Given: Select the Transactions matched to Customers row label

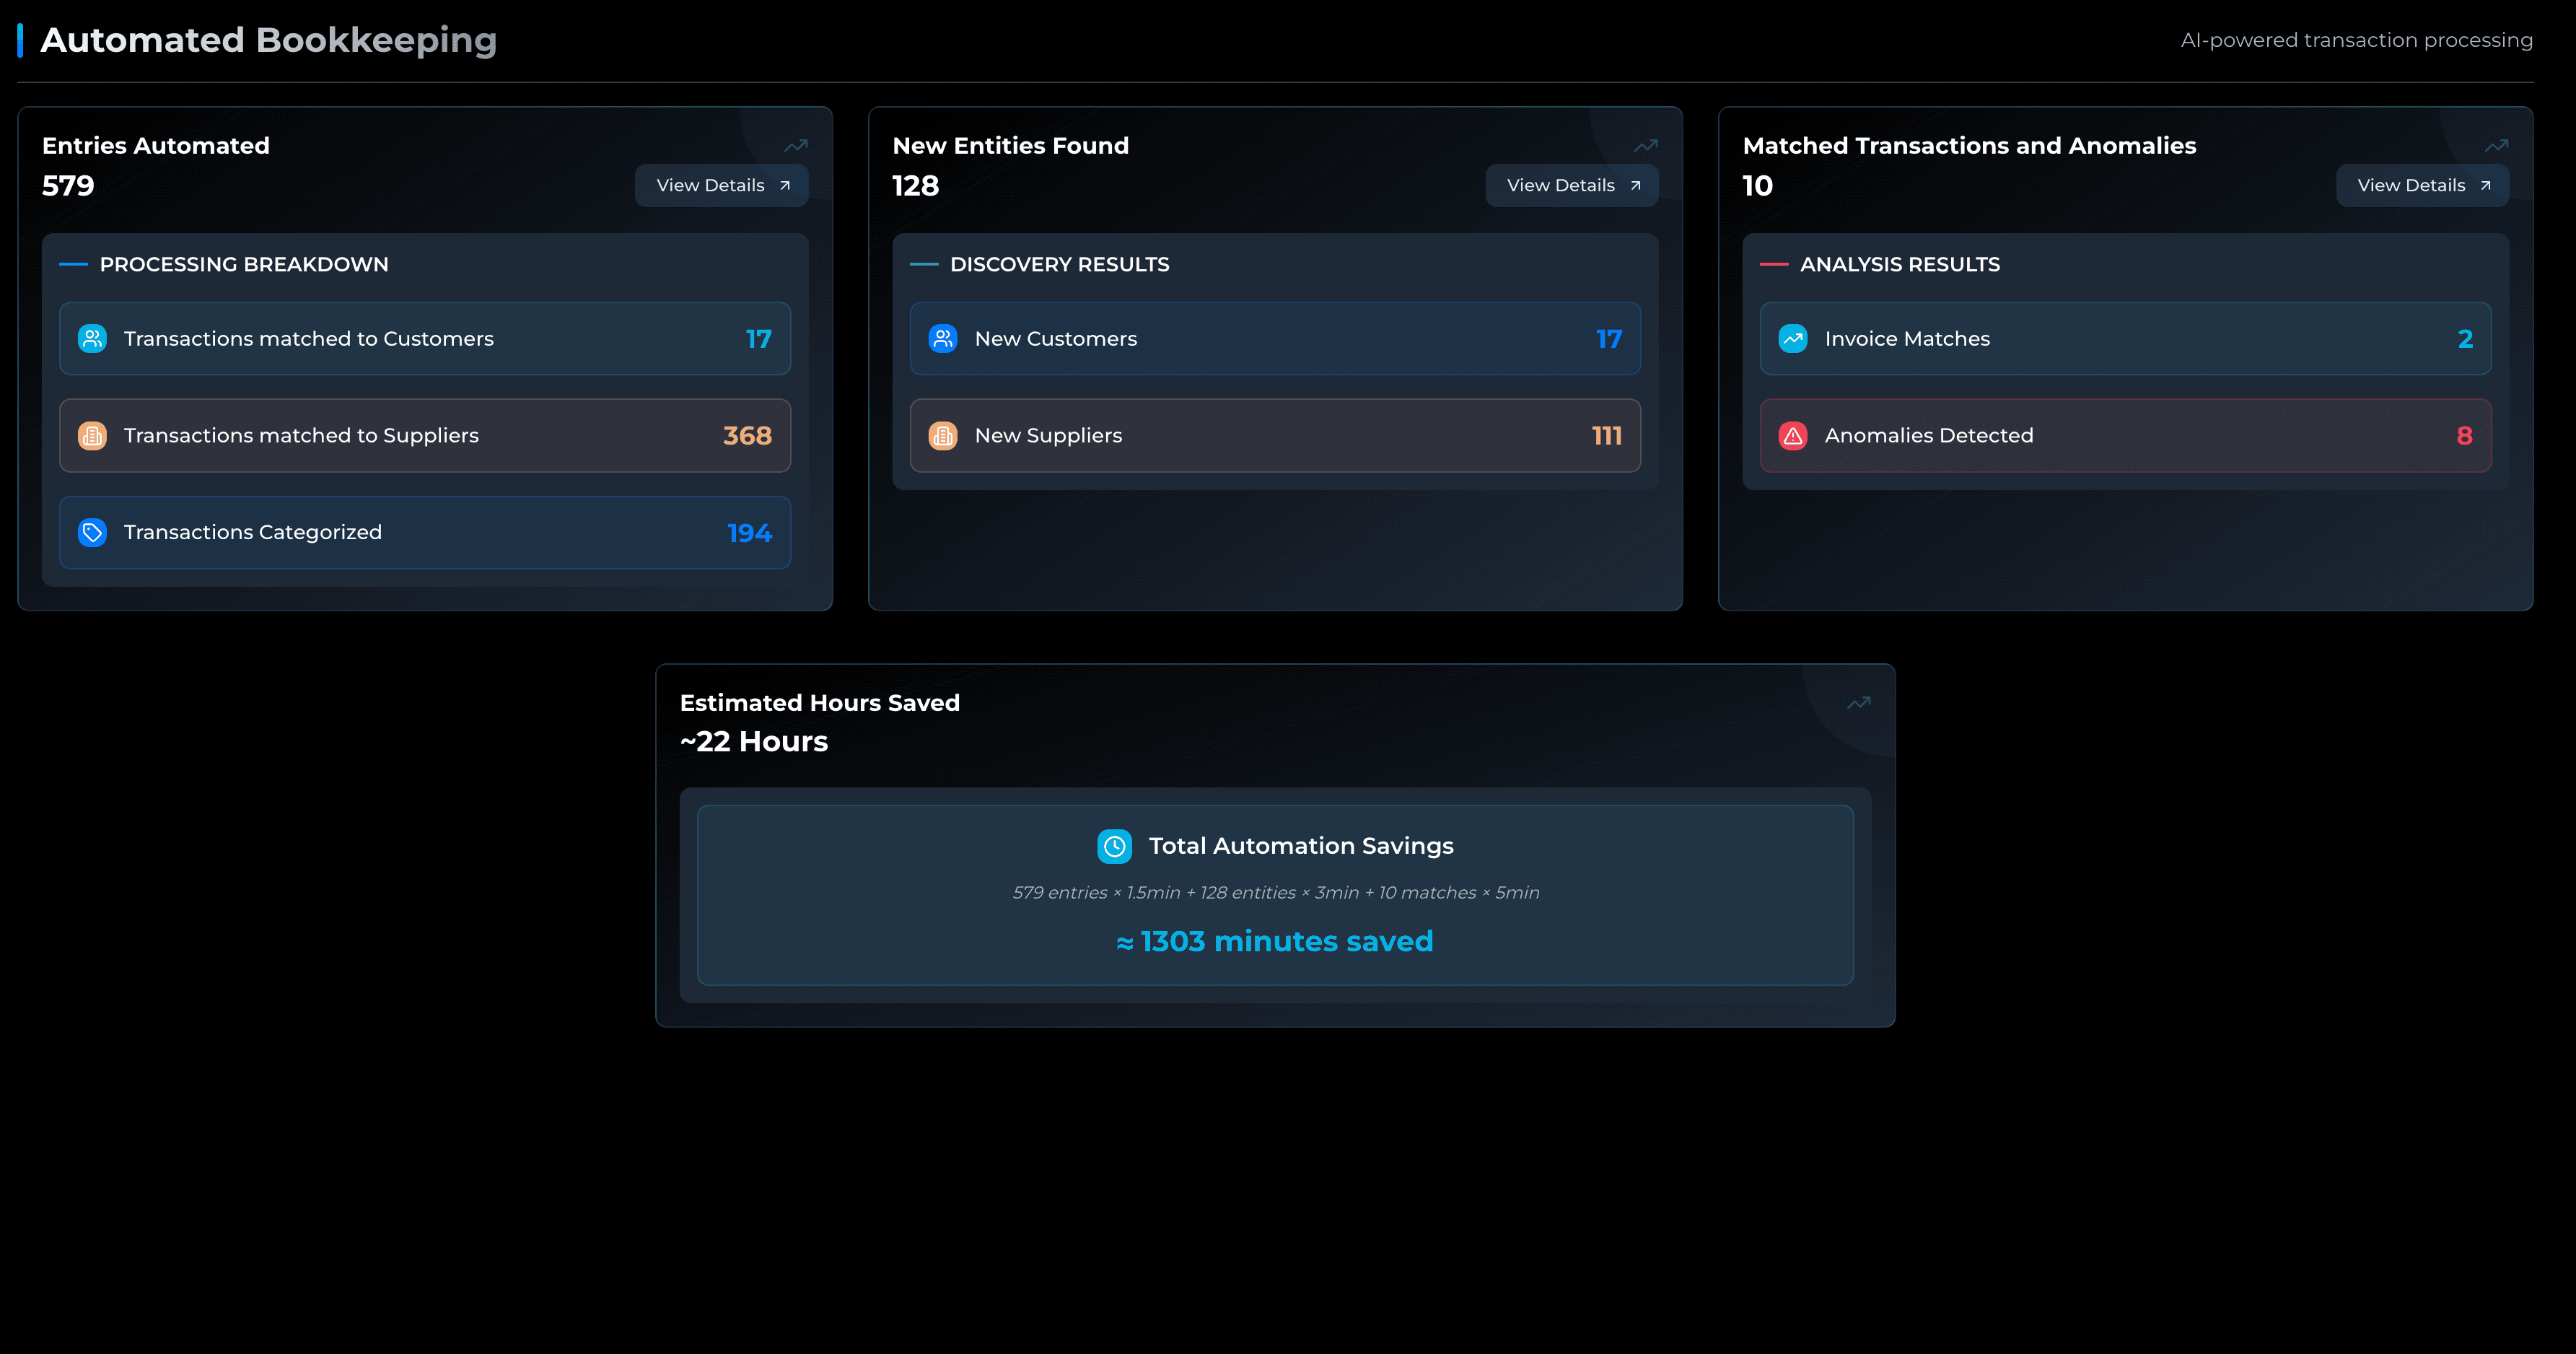Looking at the screenshot, I should coord(309,339).
